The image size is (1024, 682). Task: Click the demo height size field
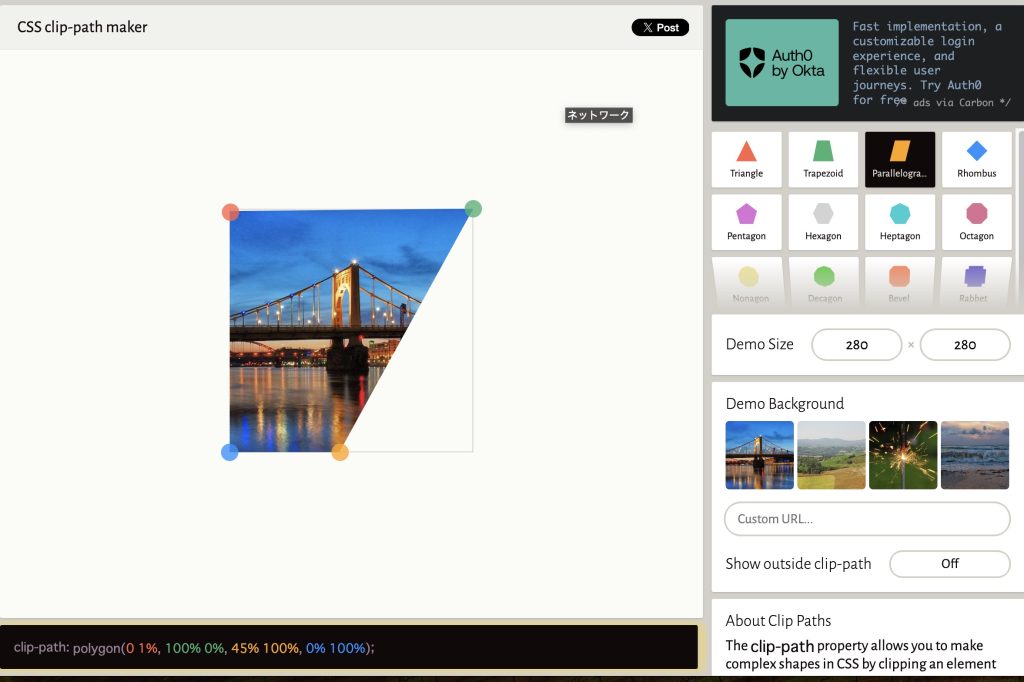pyautogui.click(x=964, y=345)
